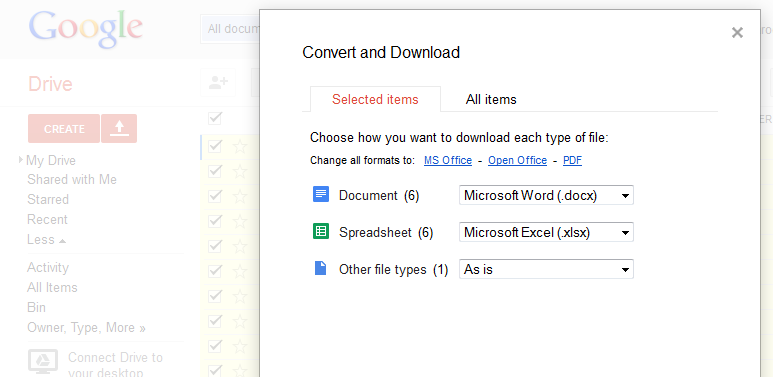This screenshot has width=773, height=377.
Task: Open the Spreadsheet format dropdown
Action: 546,232
